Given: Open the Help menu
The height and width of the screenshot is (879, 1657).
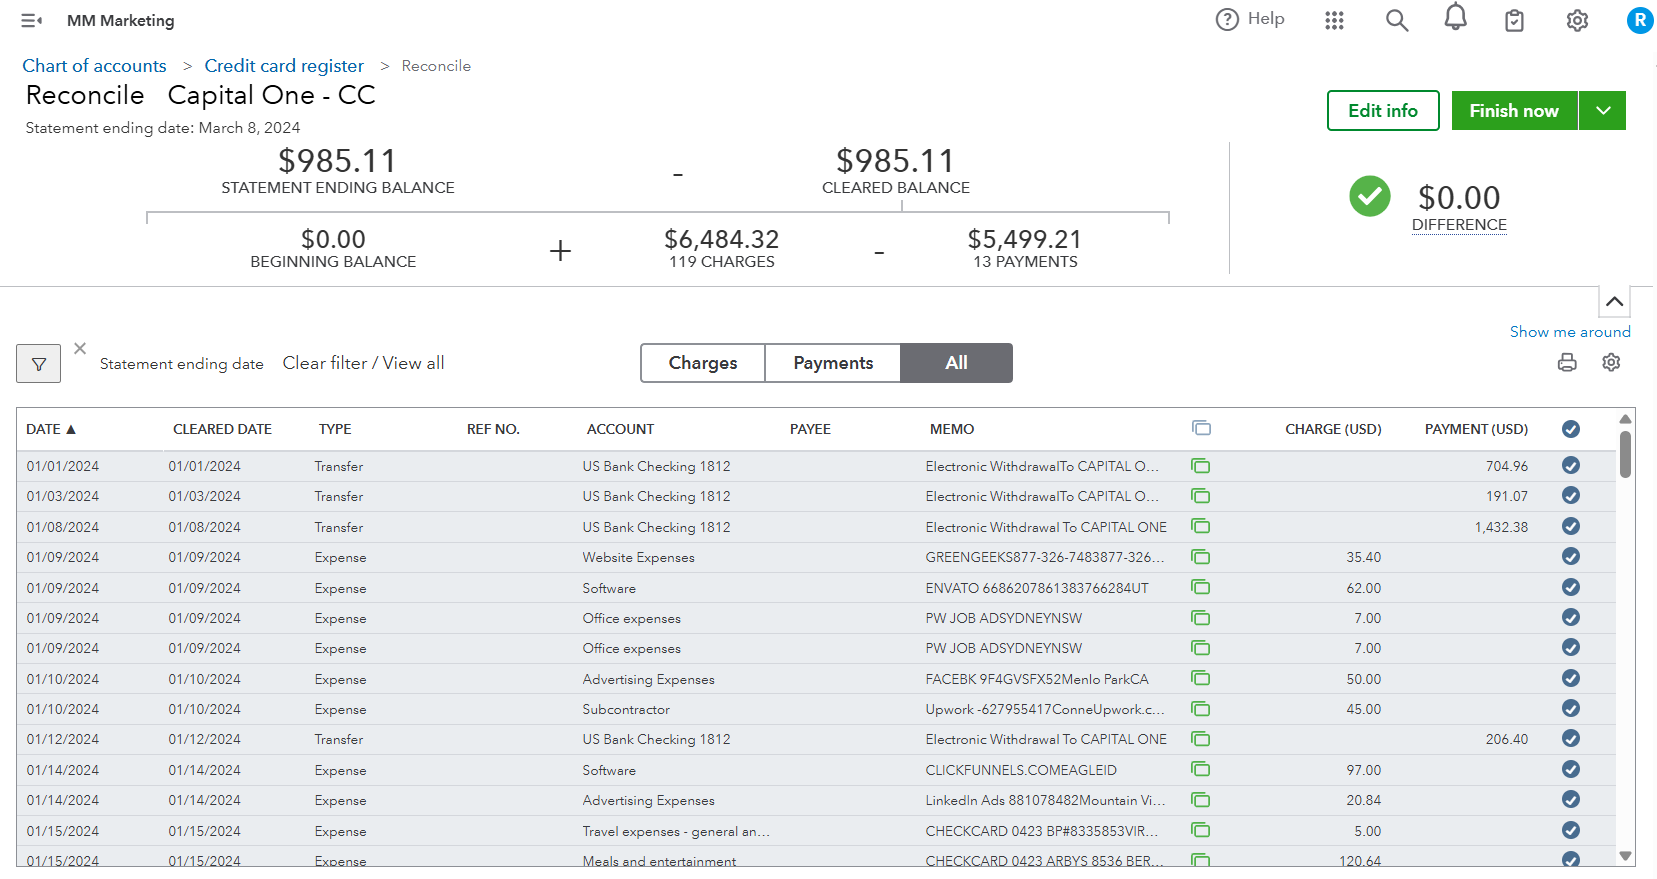Looking at the screenshot, I should (x=1249, y=19).
